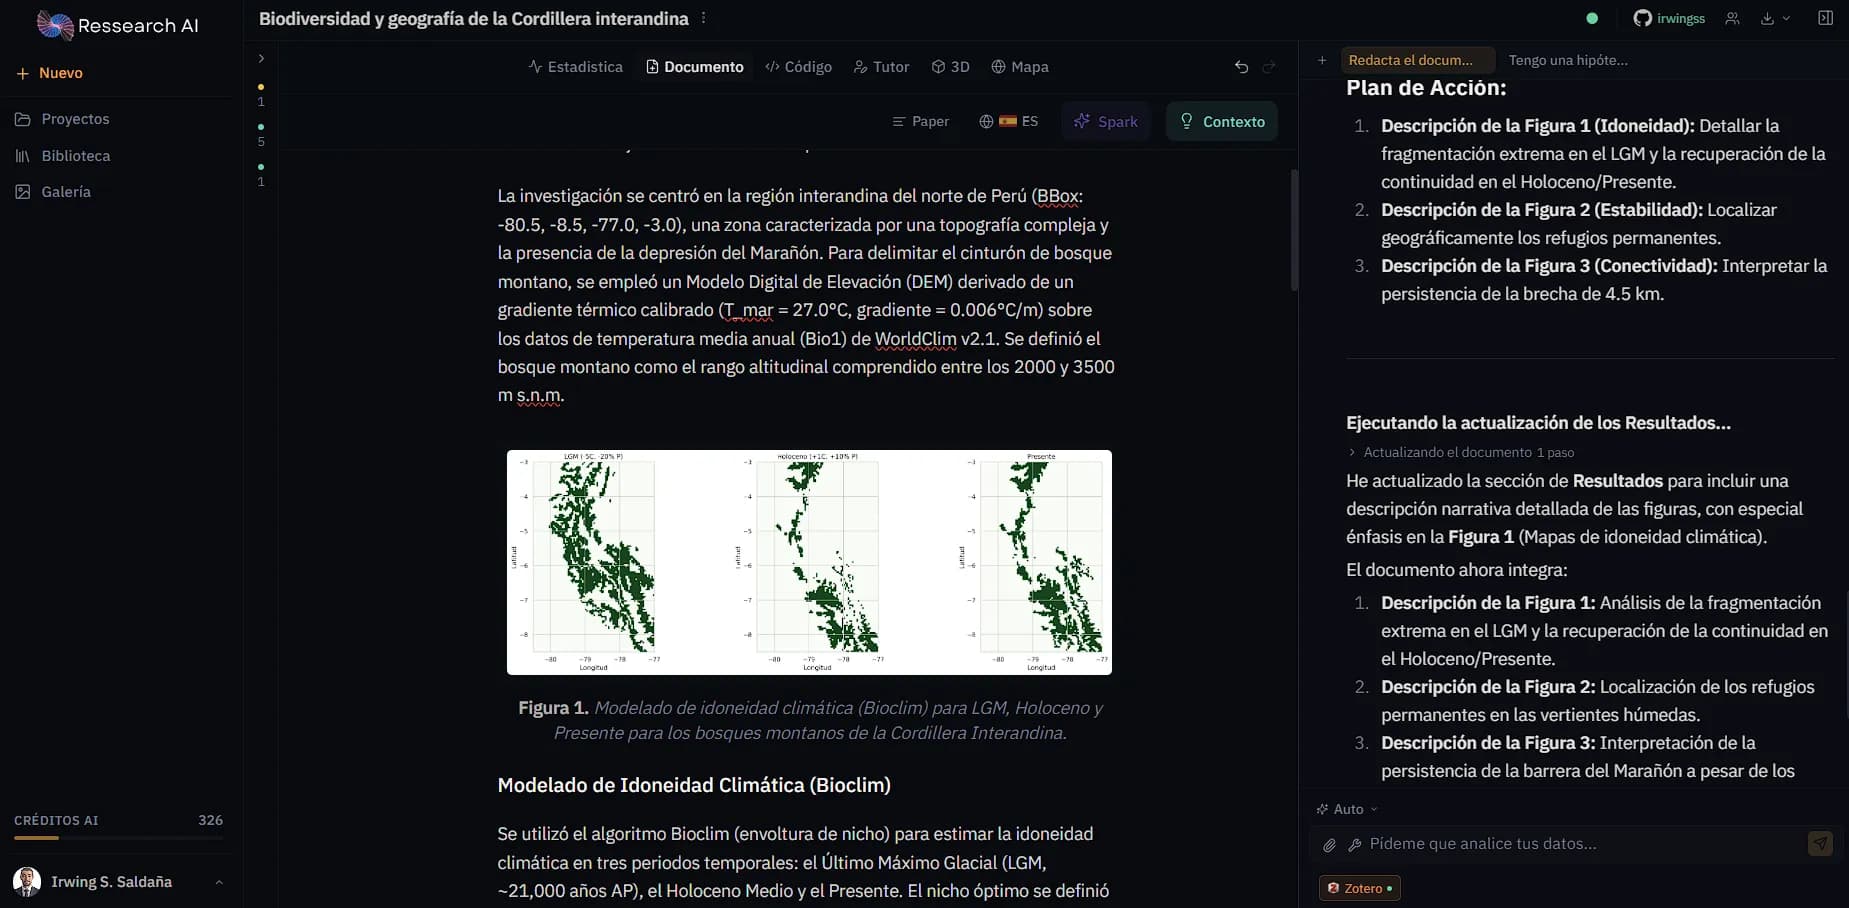
Task: Click the Spark button
Action: 1106,121
